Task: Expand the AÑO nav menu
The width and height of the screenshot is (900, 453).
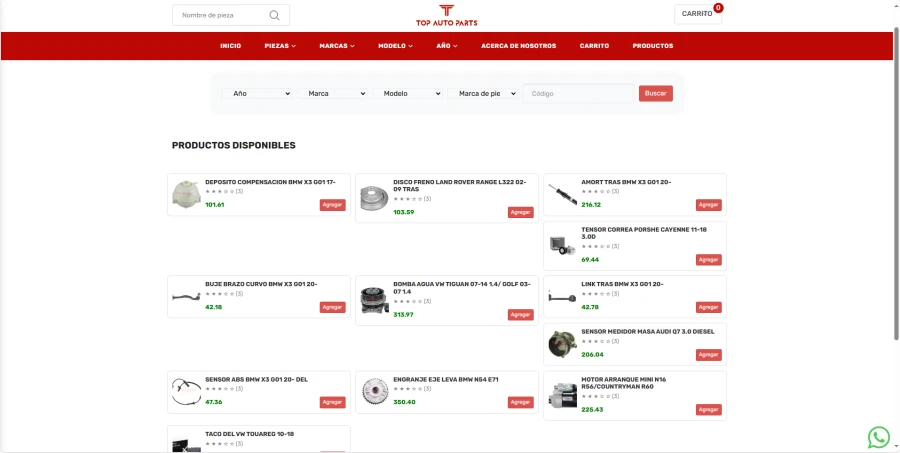Action: coord(447,46)
